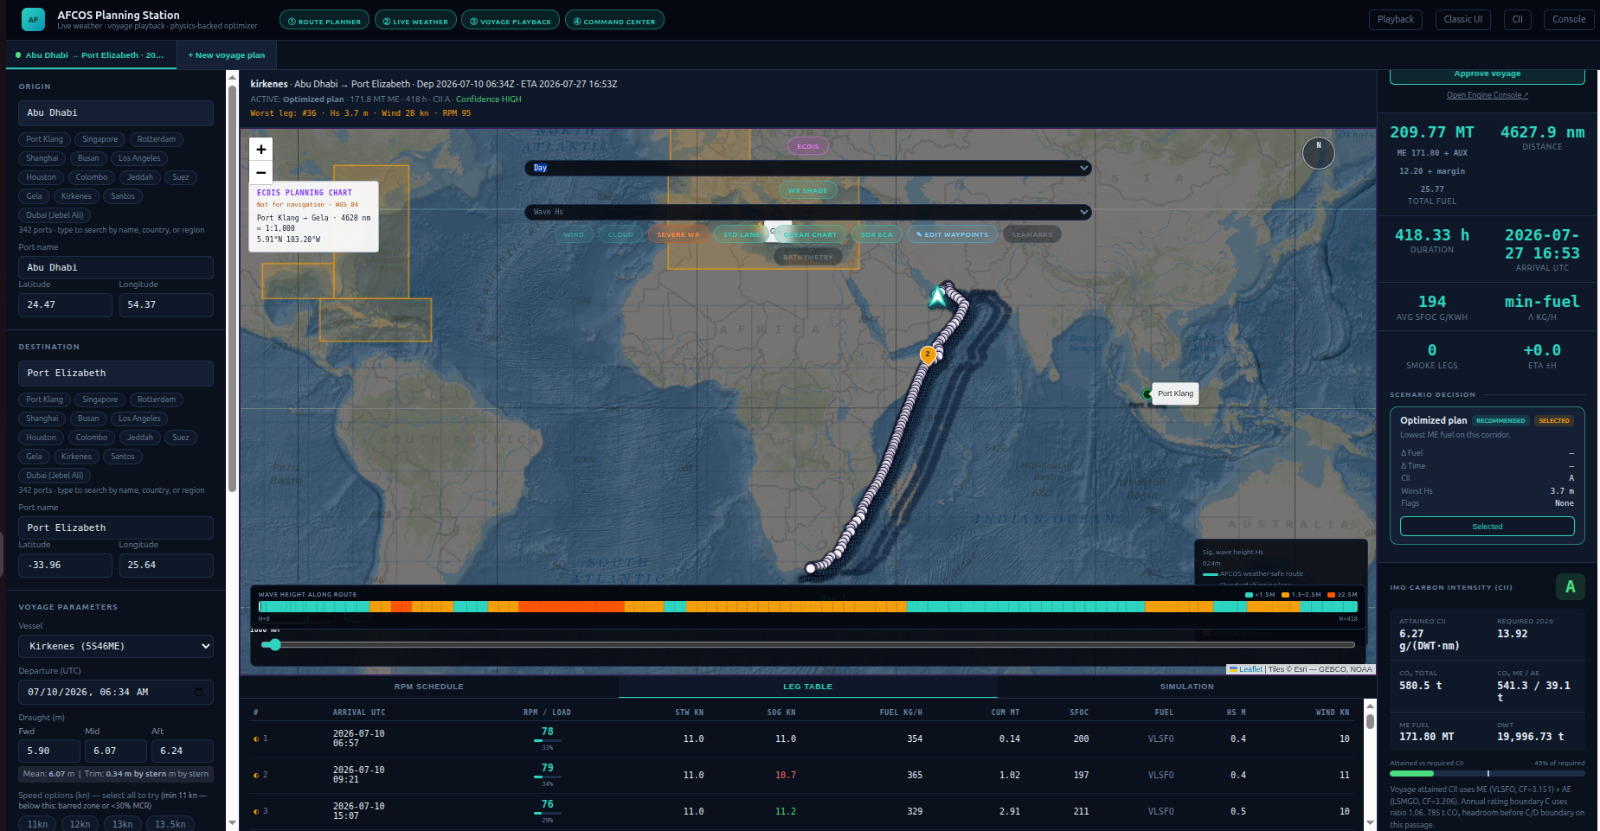Switch to Leg Table tab

[x=808, y=687]
